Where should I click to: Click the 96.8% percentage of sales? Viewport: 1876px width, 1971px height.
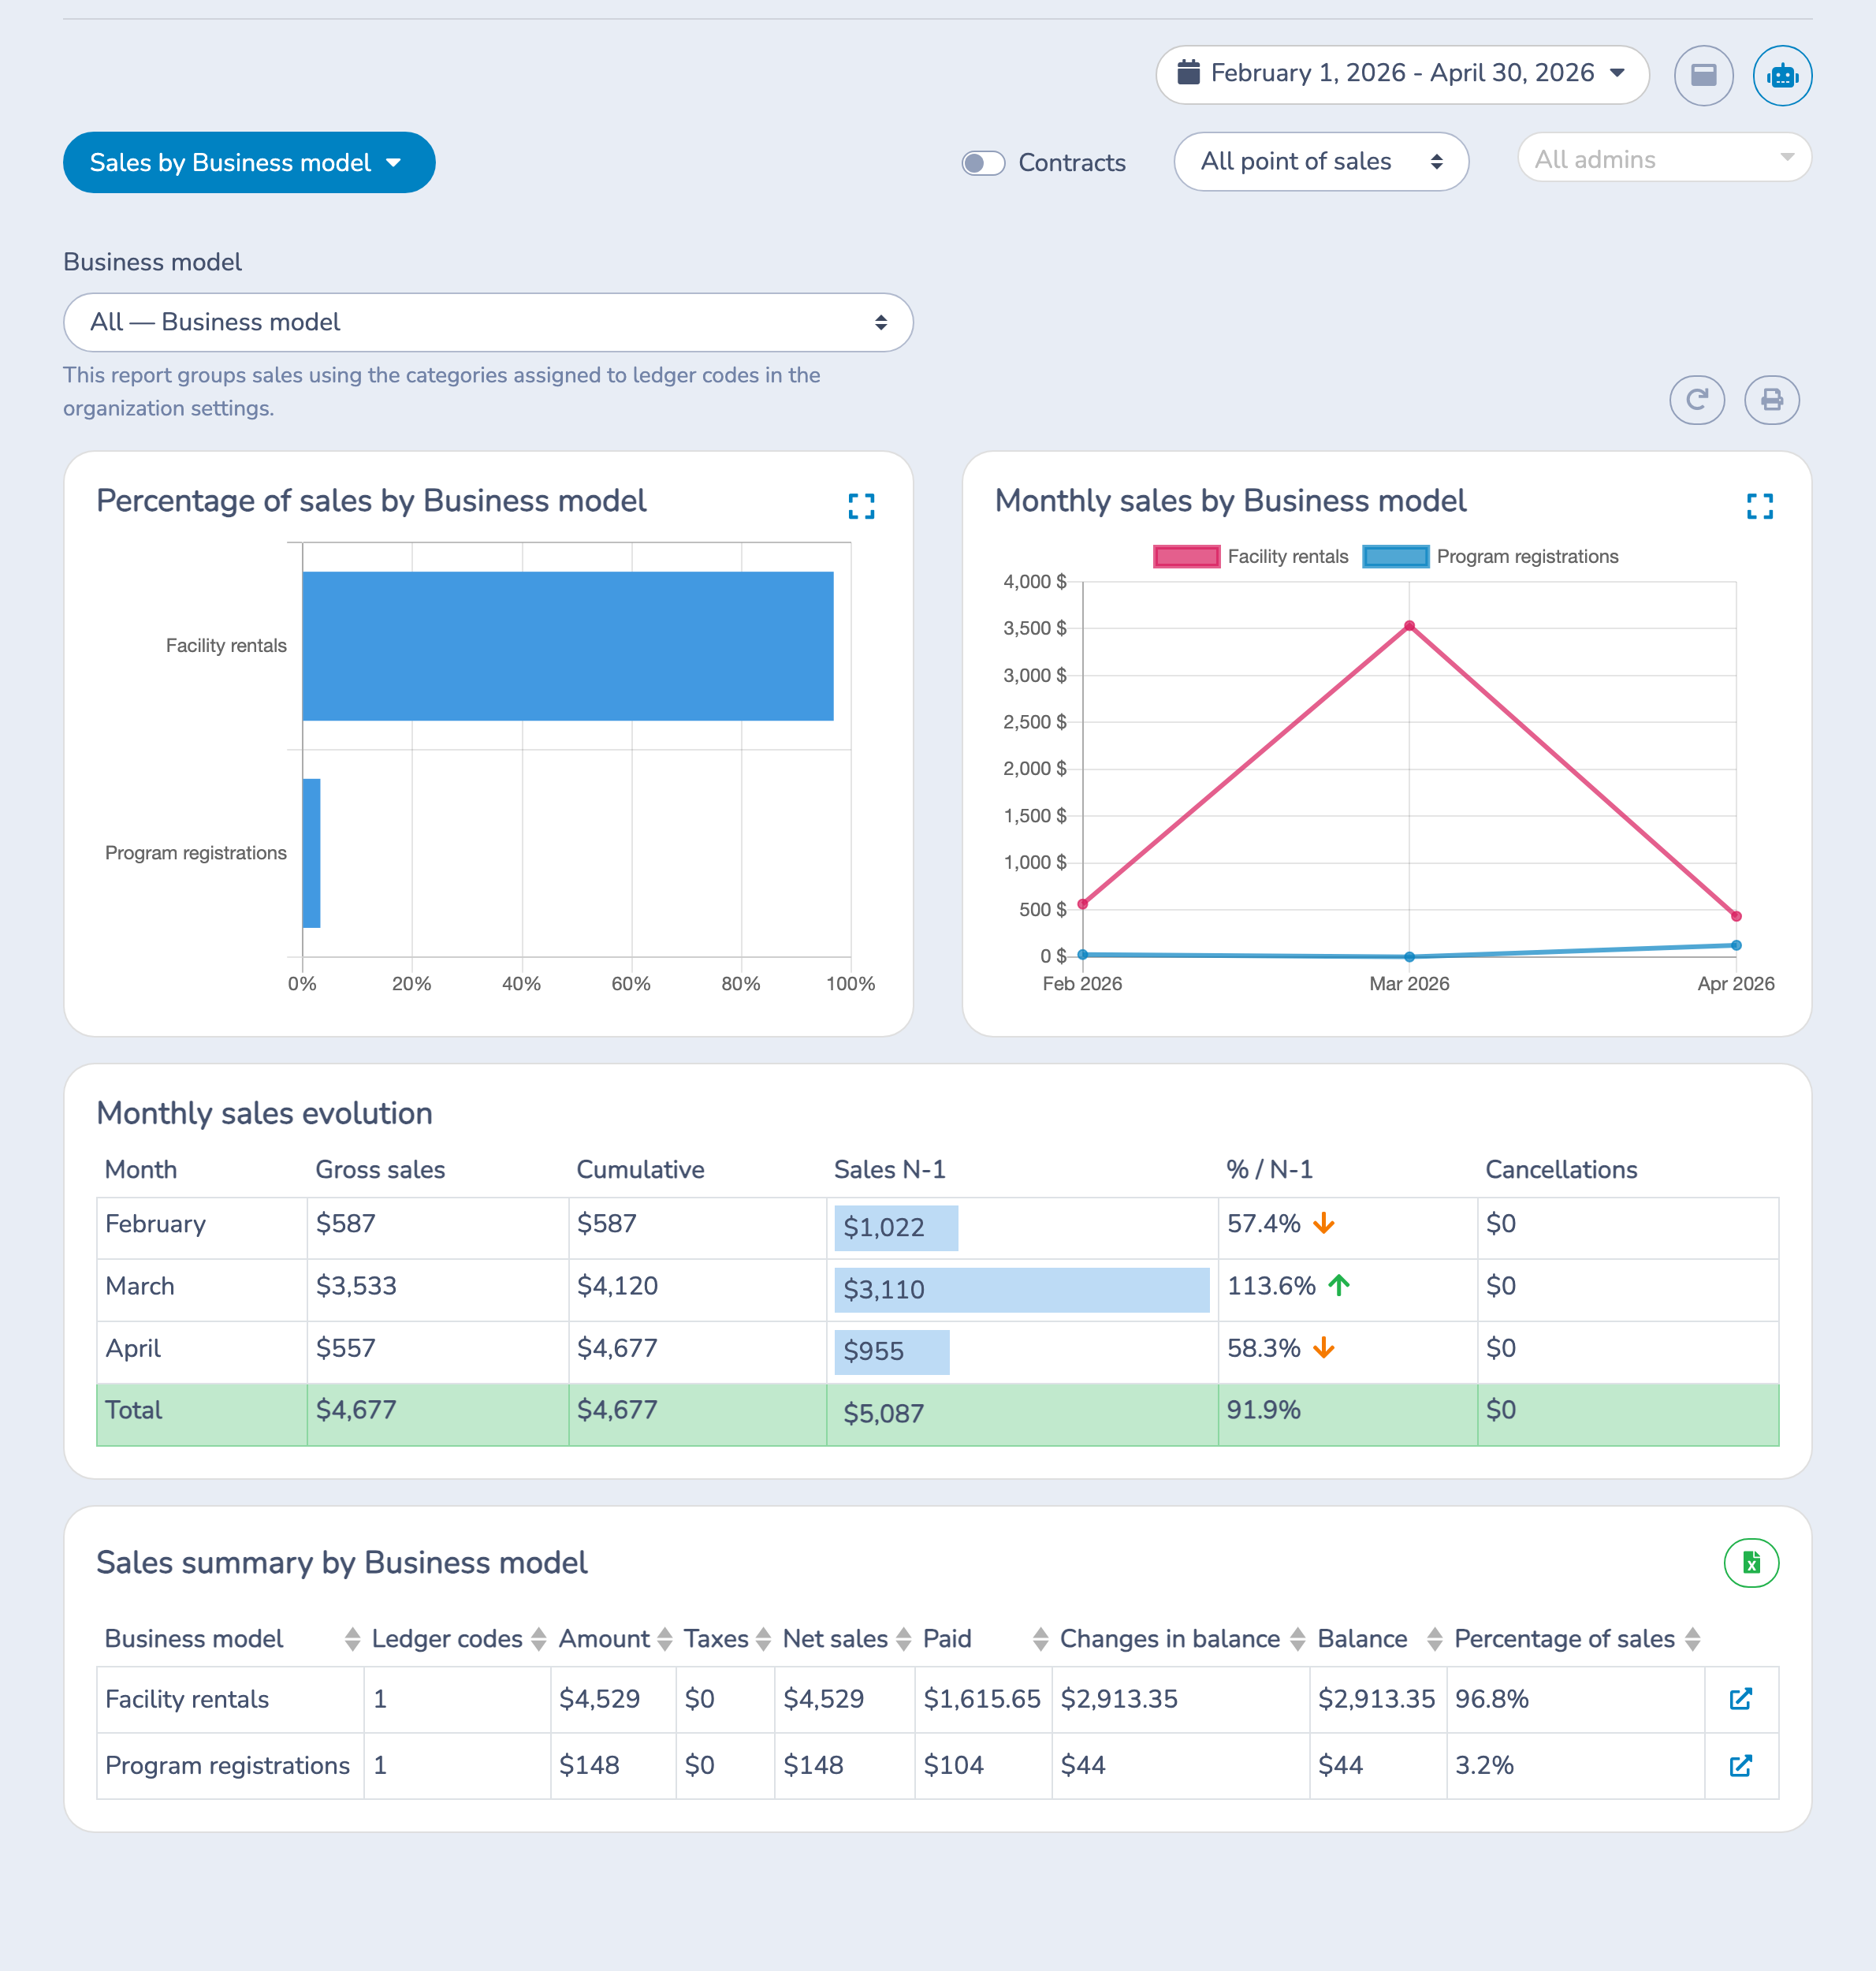coord(1492,1699)
